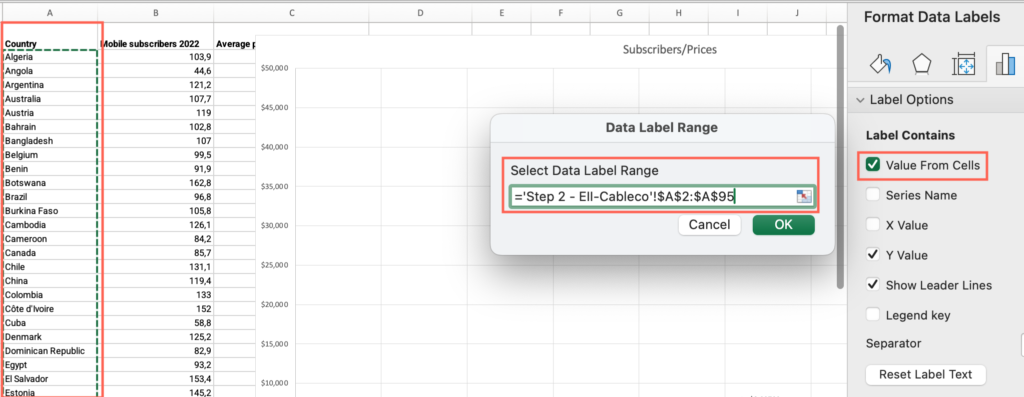Select column C header
The image size is (1024, 397).
(291, 12)
